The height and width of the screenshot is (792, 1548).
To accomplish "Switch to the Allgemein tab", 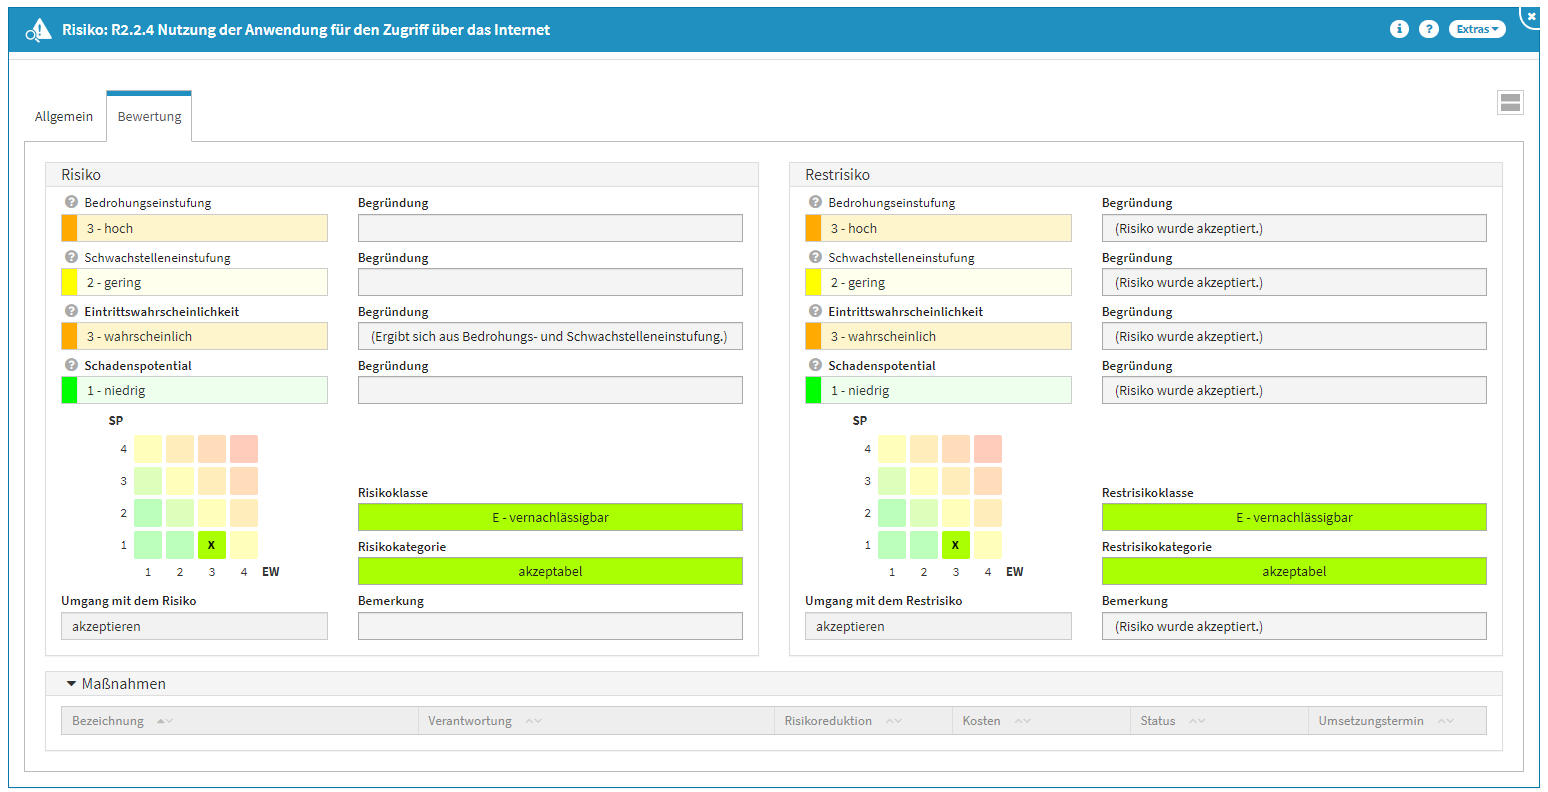I will (64, 117).
